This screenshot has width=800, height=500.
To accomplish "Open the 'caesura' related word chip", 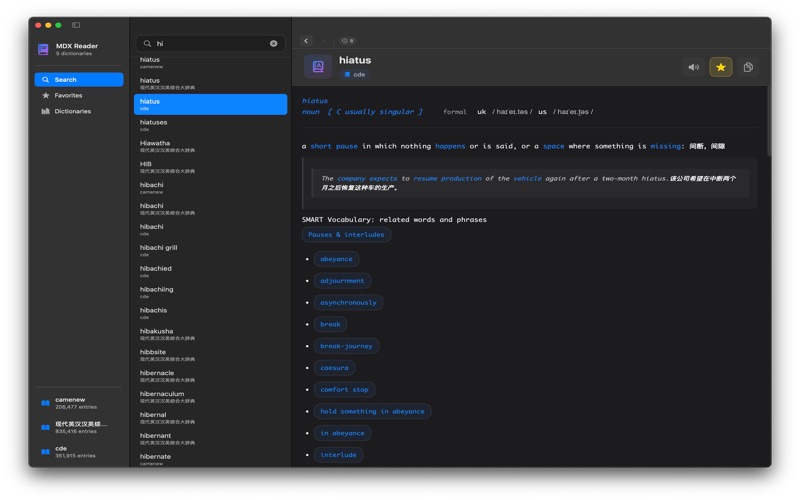I will click(x=335, y=368).
